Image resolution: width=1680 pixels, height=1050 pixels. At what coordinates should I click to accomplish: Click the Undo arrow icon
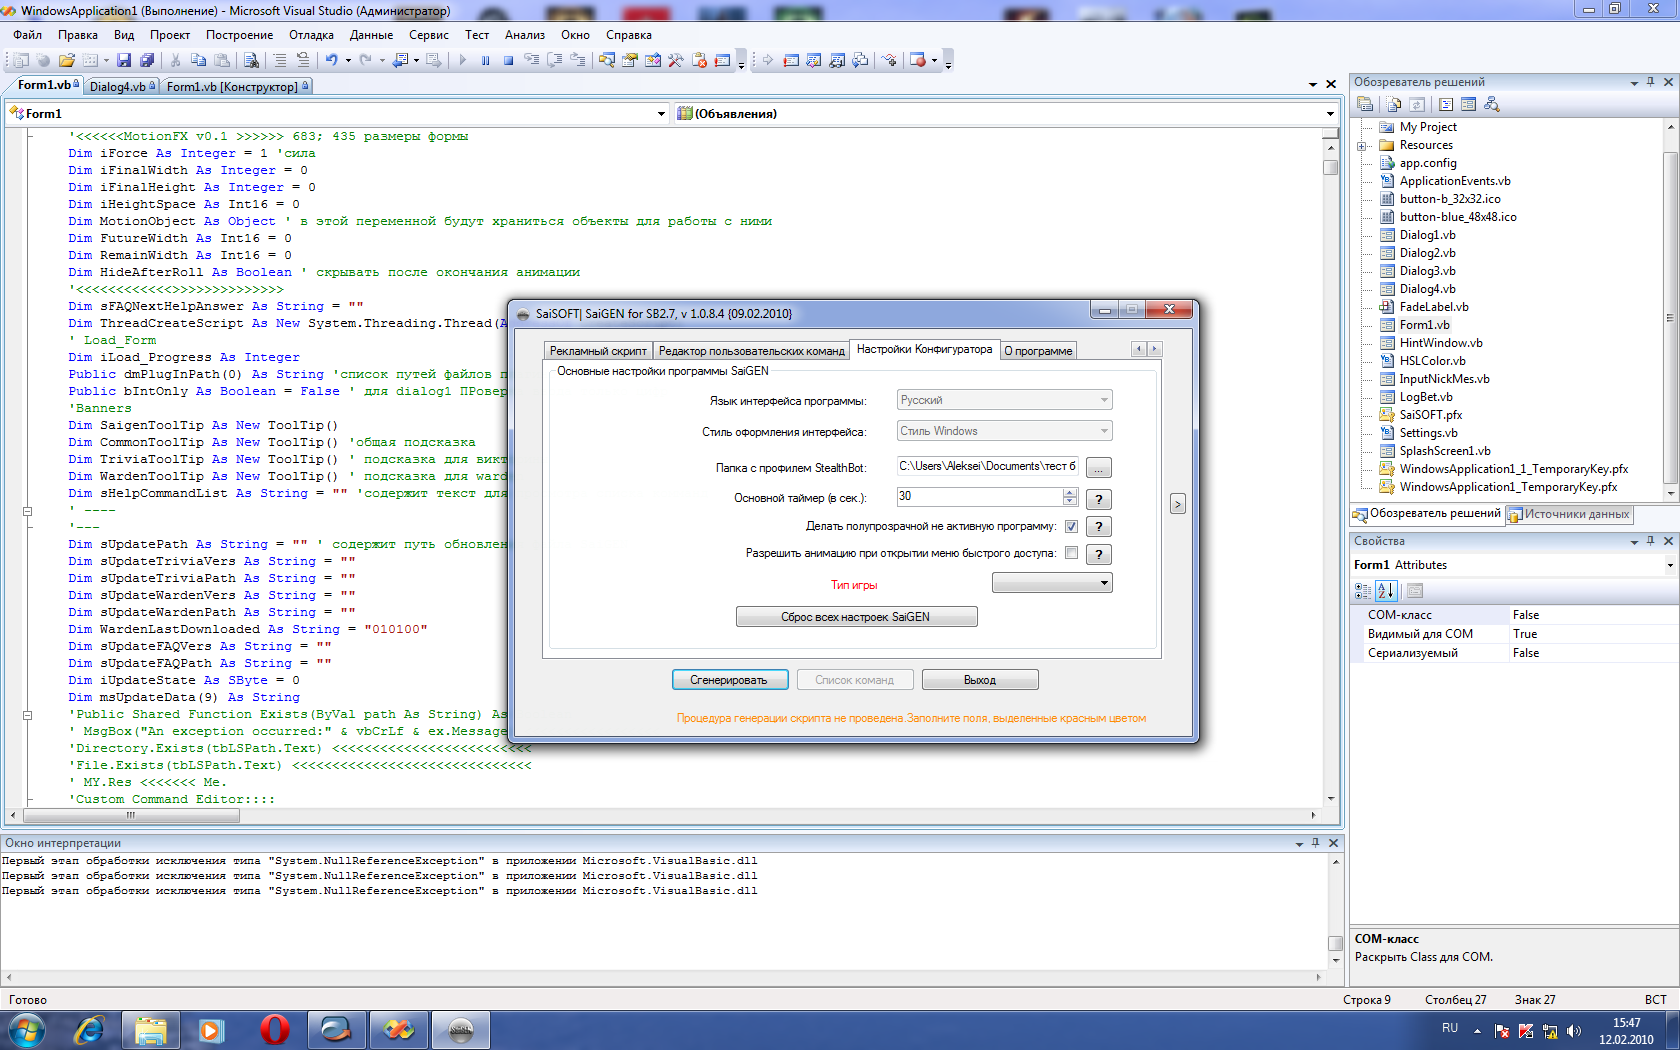pyautogui.click(x=332, y=60)
